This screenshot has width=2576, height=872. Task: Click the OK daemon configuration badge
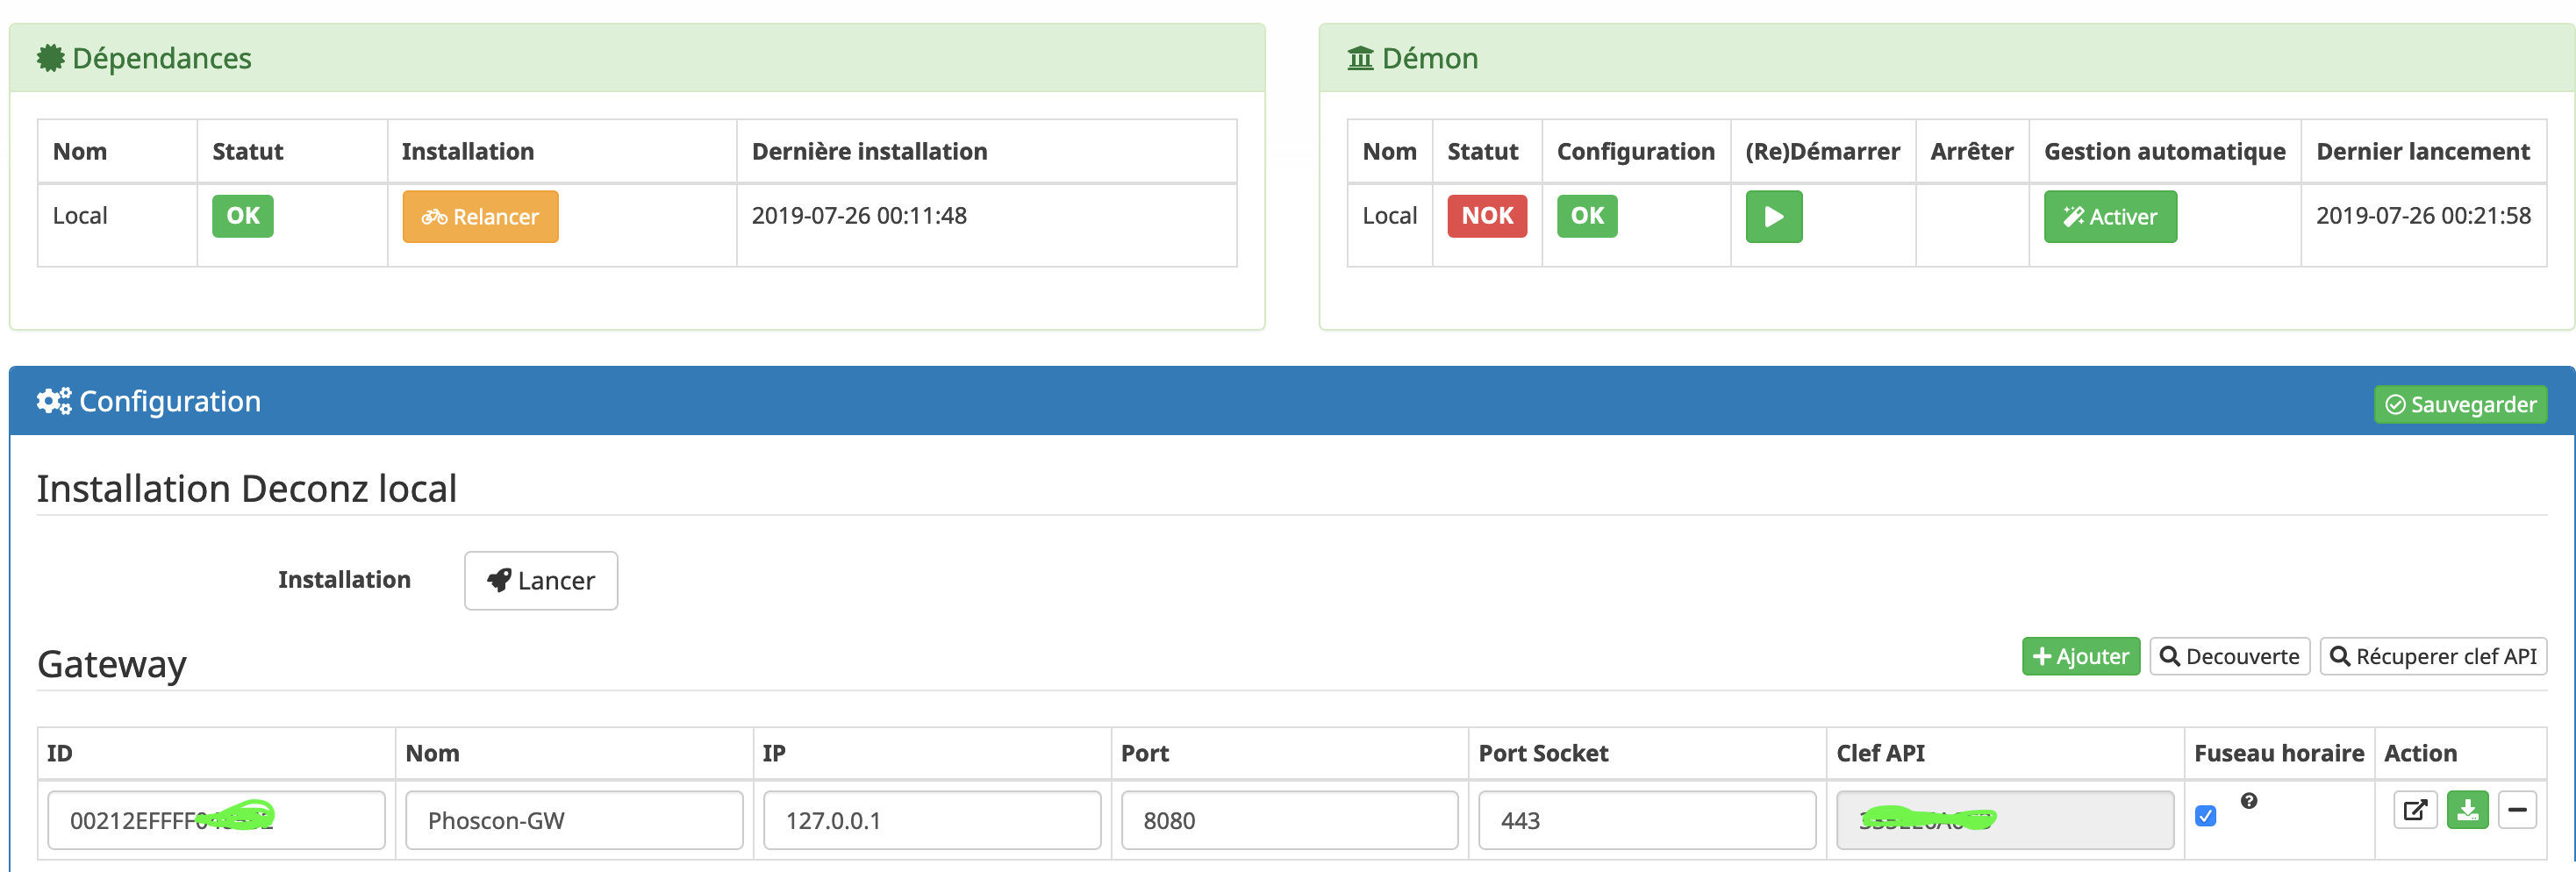[x=1587, y=216]
